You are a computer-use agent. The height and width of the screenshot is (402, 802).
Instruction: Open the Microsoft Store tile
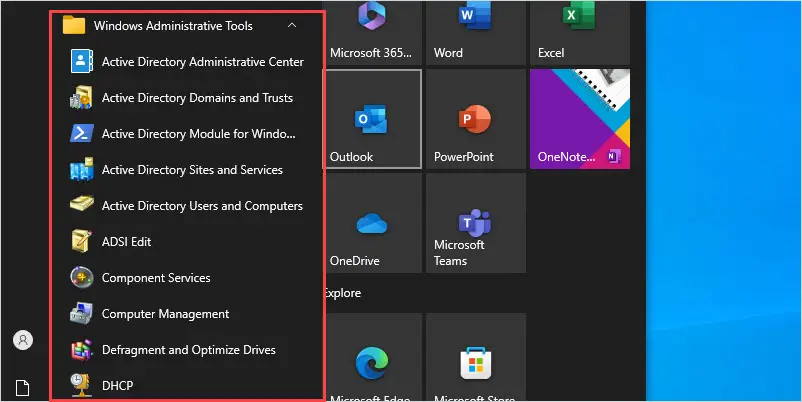point(476,357)
